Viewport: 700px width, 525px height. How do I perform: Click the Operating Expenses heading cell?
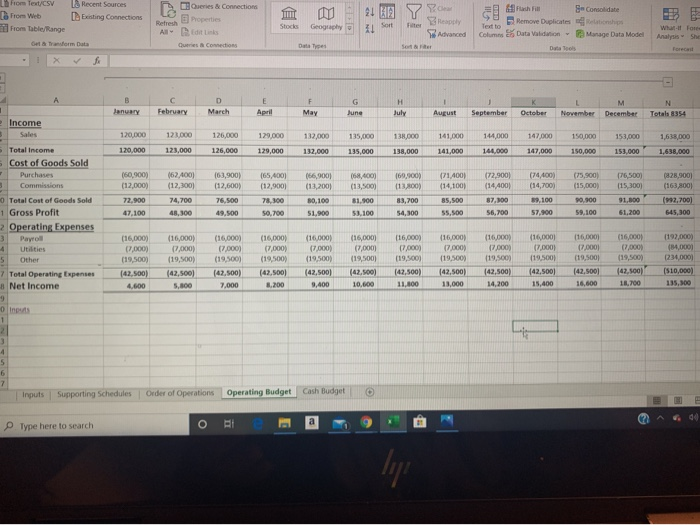tap(51, 227)
